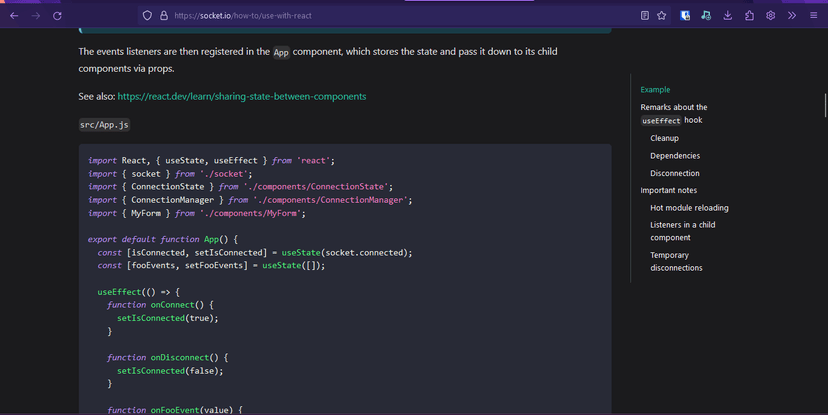Click the music note extension icon
This screenshot has height=415, width=828.
[x=706, y=16]
